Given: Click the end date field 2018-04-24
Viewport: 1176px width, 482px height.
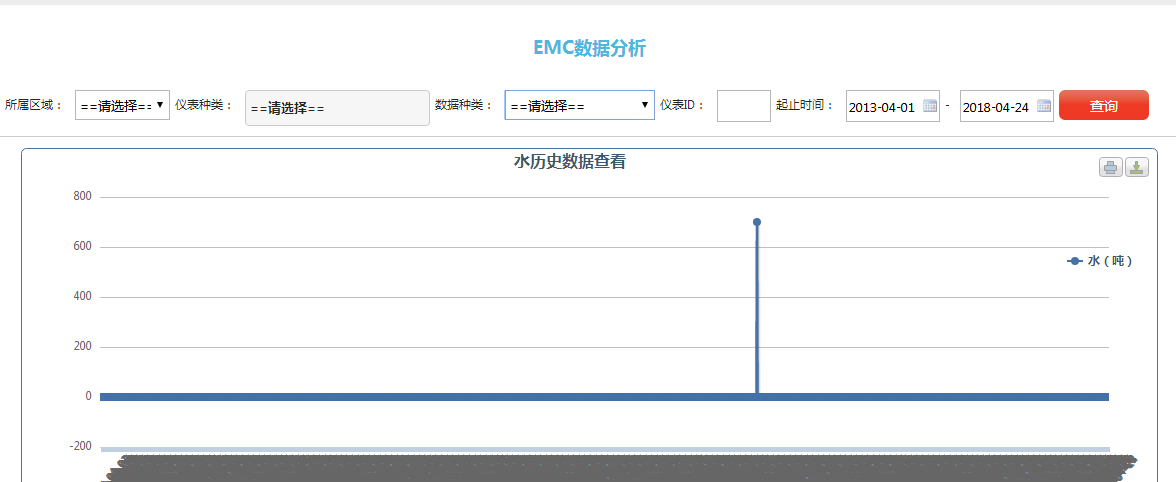Looking at the screenshot, I should (x=1006, y=106).
